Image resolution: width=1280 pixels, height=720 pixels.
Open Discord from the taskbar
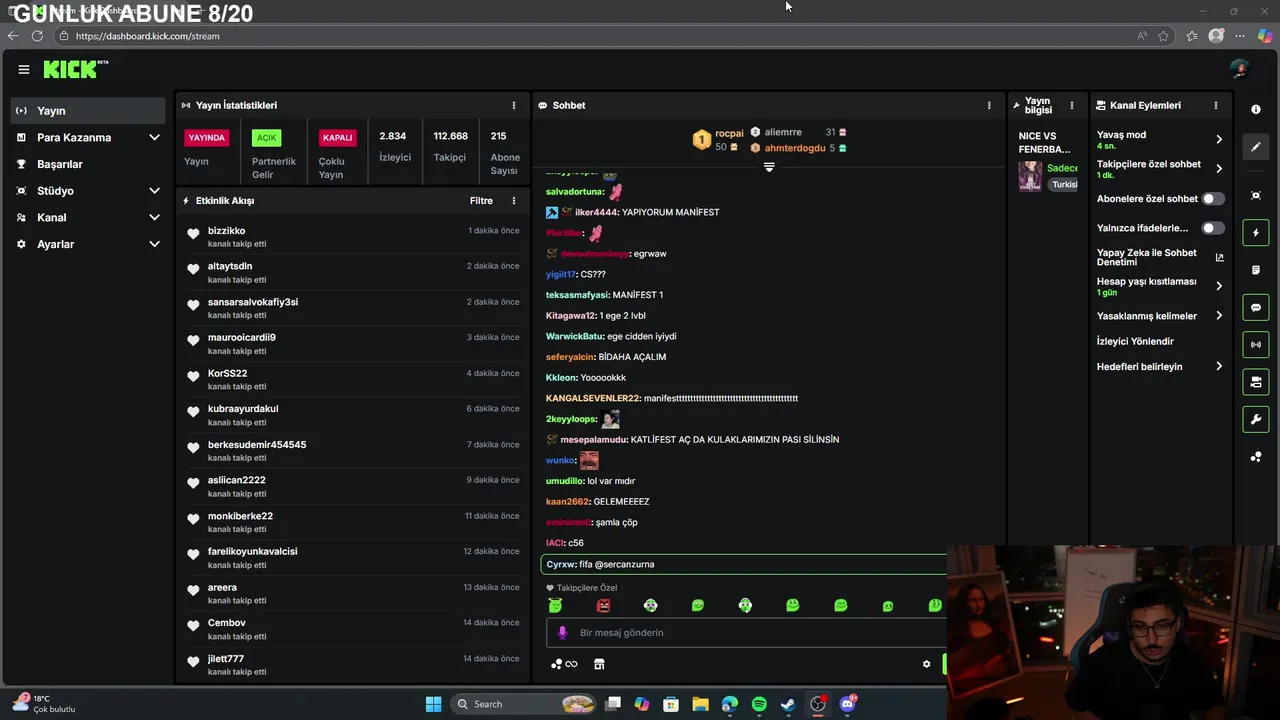click(848, 704)
